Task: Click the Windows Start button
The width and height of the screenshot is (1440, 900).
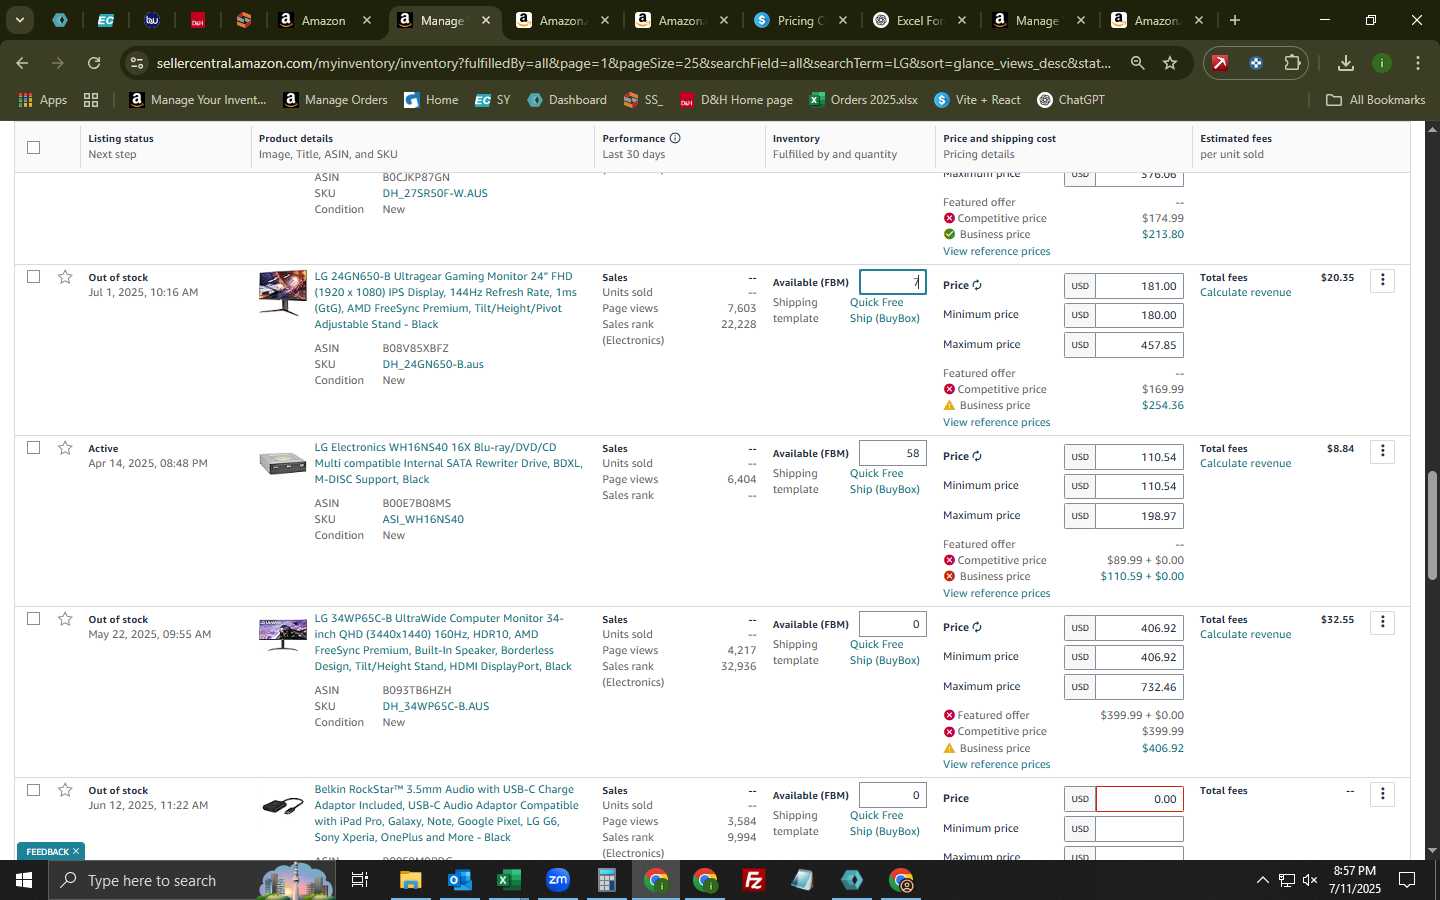Action: [24, 880]
